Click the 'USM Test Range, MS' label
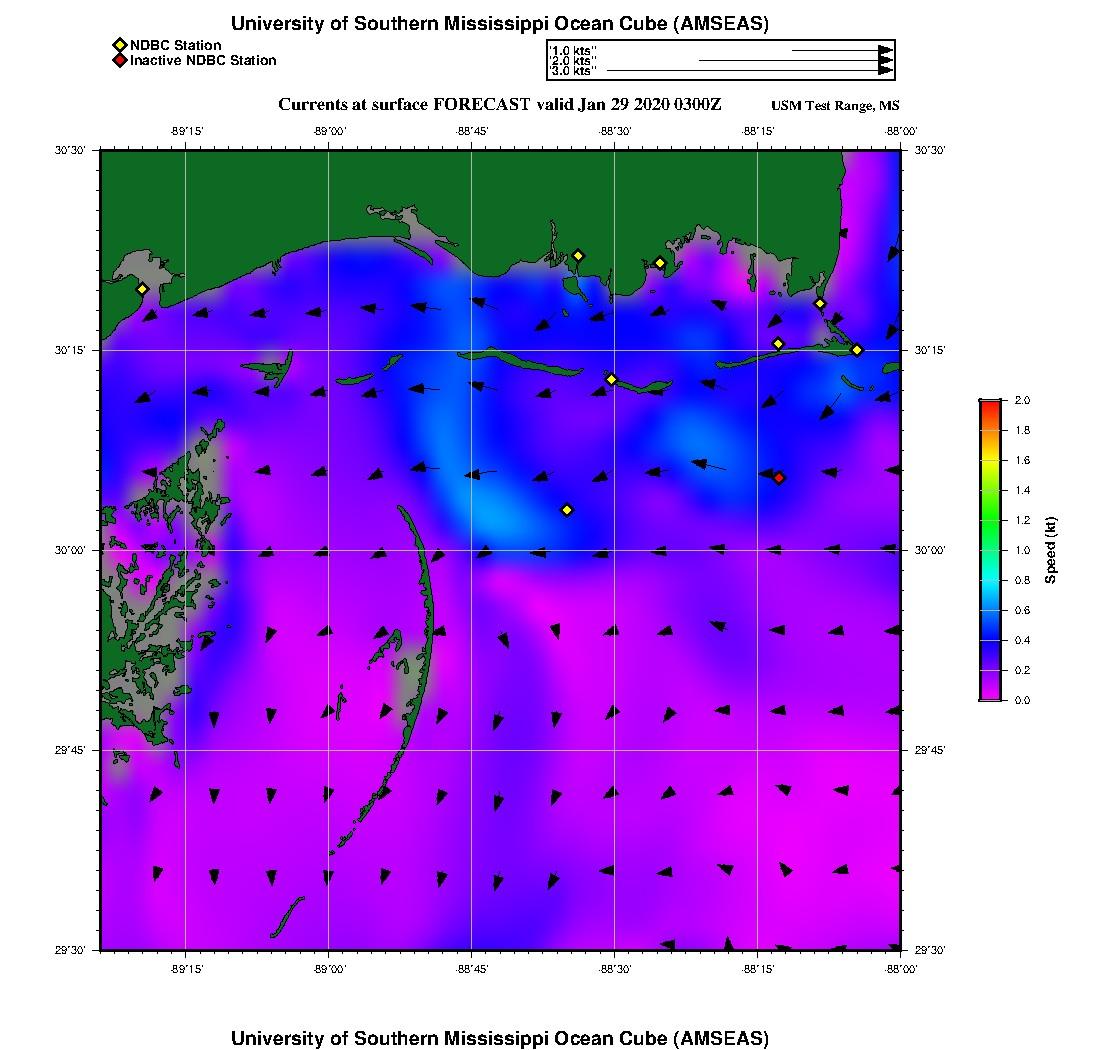This screenshot has width=1100, height=1050. [836, 106]
